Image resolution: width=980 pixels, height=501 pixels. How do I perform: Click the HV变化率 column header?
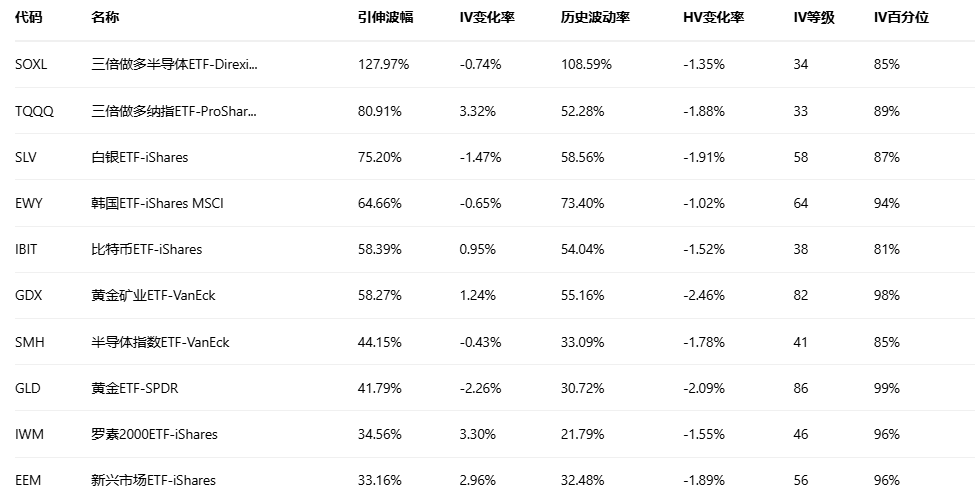(x=713, y=18)
